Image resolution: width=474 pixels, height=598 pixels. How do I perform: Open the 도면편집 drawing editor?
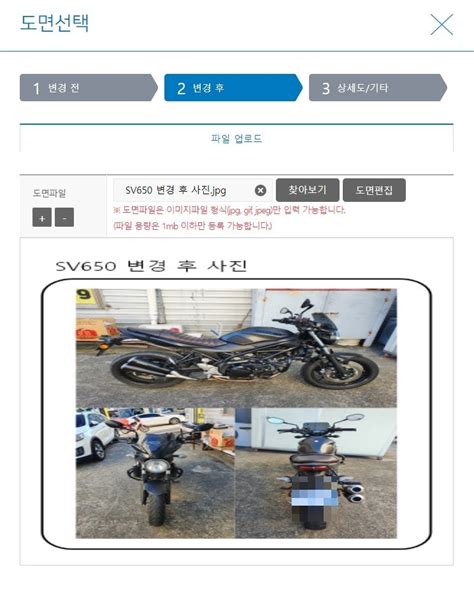click(374, 190)
